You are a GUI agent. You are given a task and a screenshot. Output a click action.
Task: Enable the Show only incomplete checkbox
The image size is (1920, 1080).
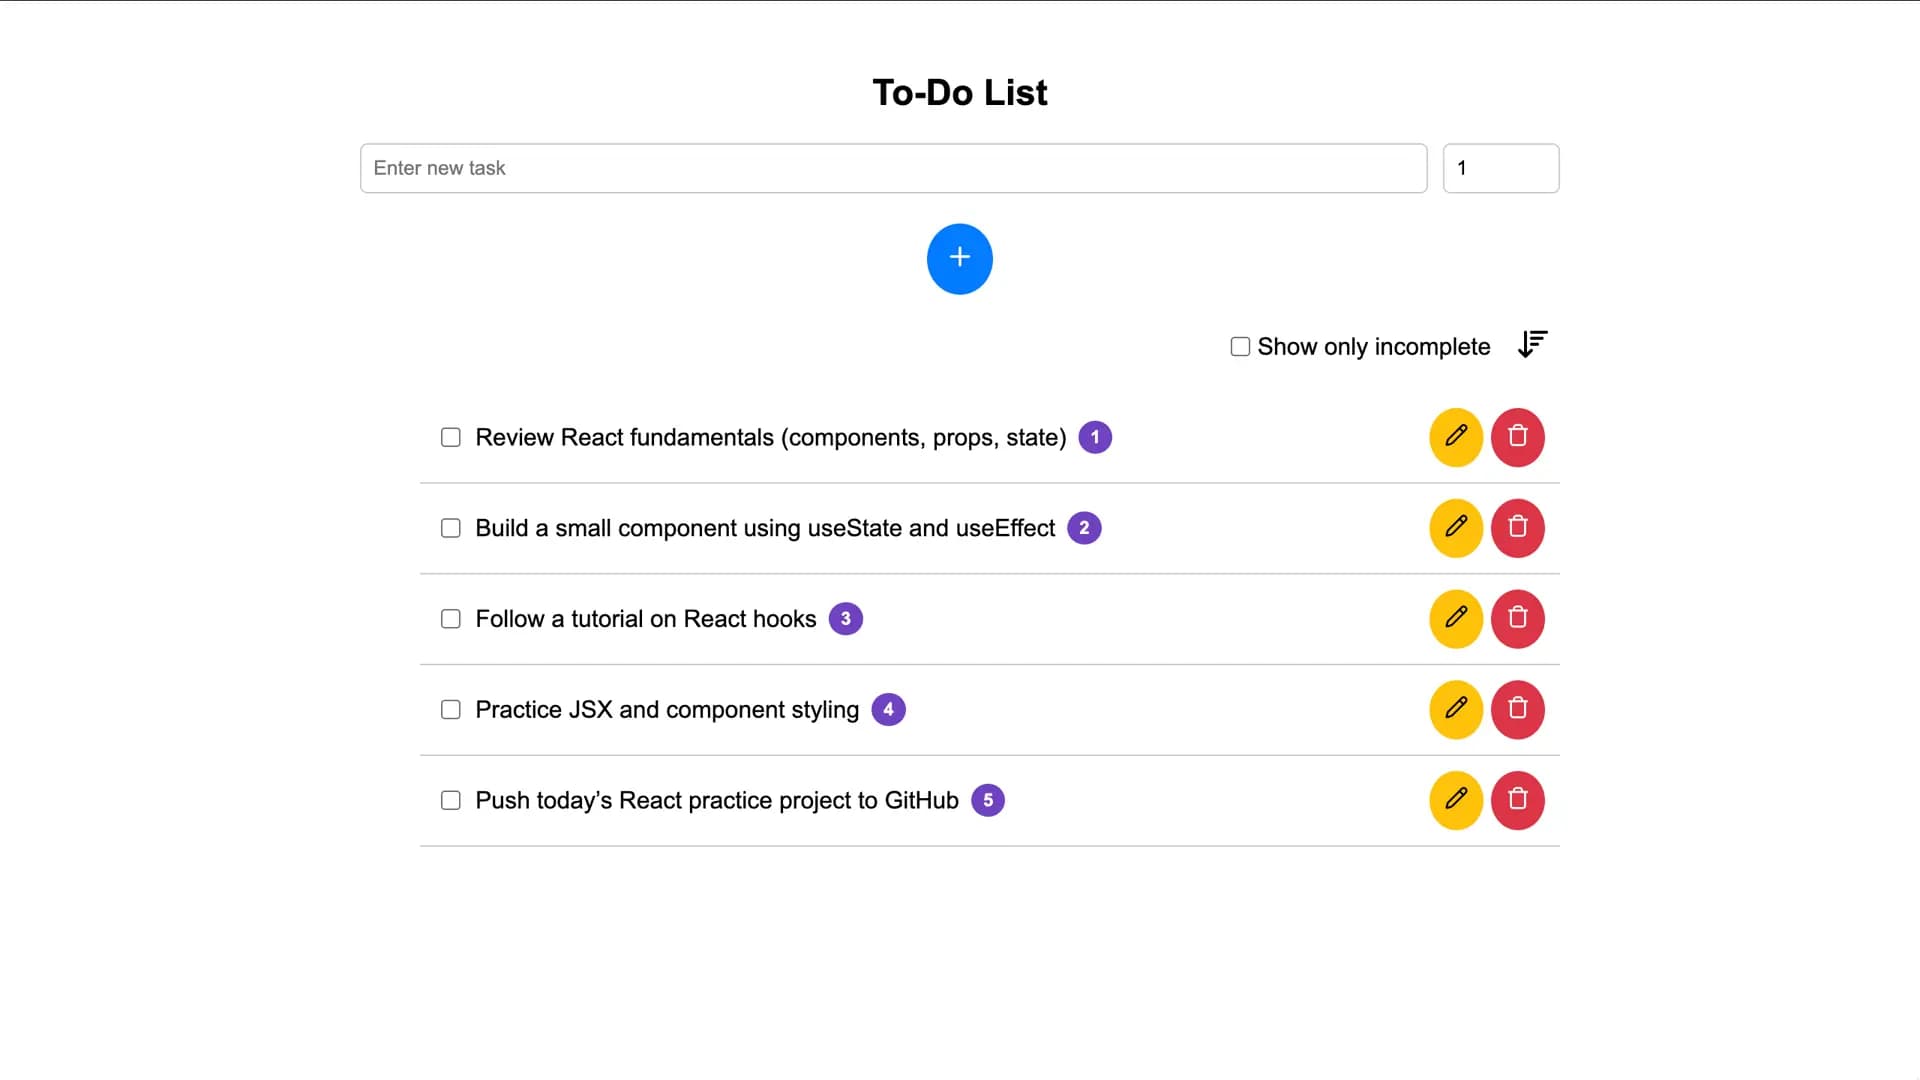click(x=1240, y=346)
